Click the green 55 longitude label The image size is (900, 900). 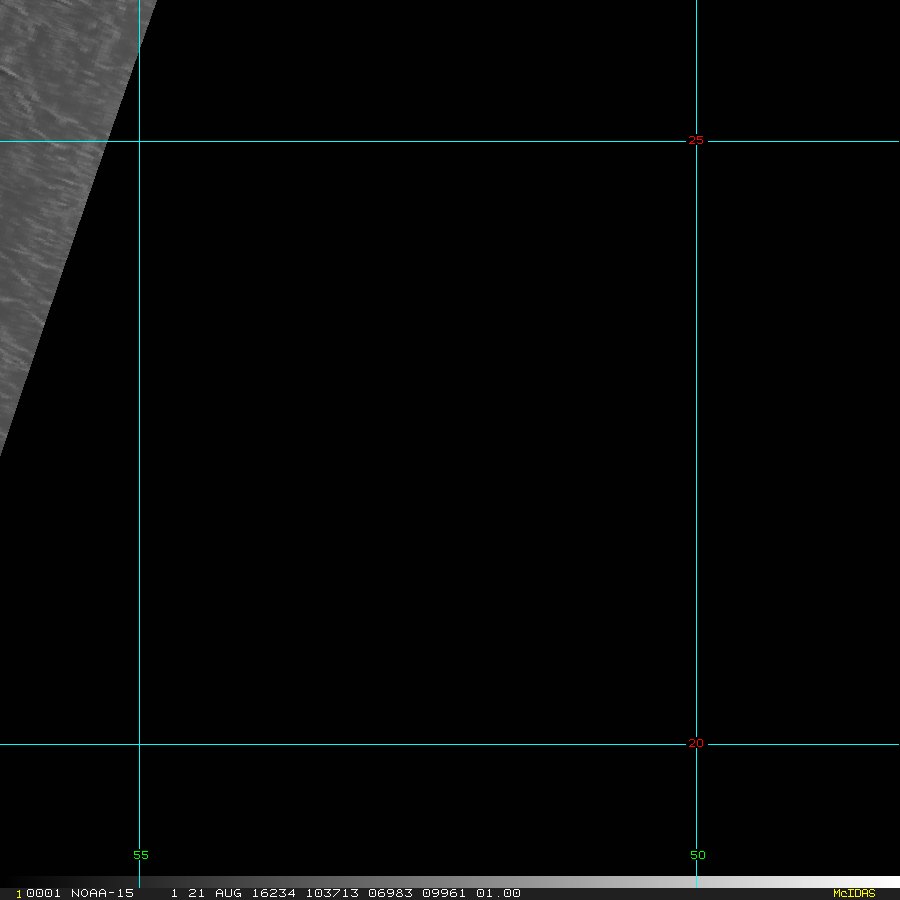pyautogui.click(x=140, y=855)
